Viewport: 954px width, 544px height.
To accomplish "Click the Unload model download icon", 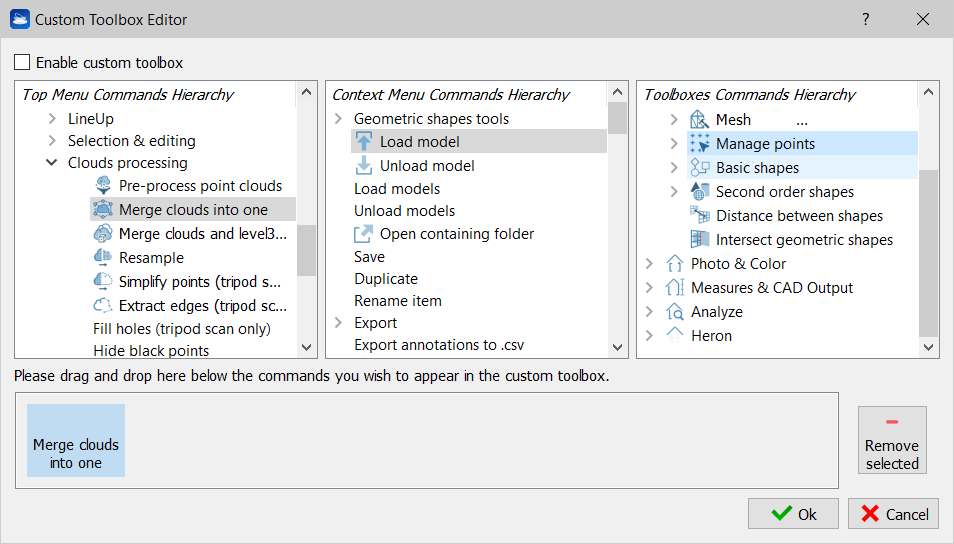I will pyautogui.click(x=364, y=166).
